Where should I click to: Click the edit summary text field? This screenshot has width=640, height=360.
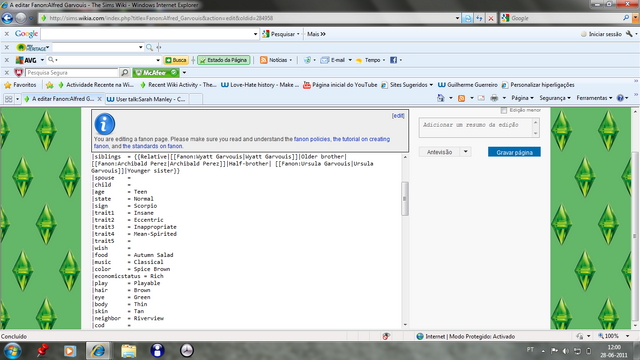click(x=476, y=127)
